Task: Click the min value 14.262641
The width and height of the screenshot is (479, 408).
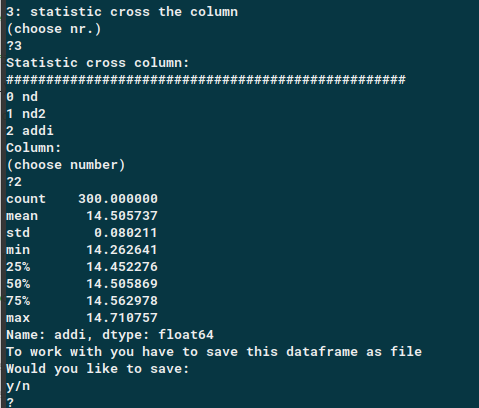Action: [x=122, y=250]
